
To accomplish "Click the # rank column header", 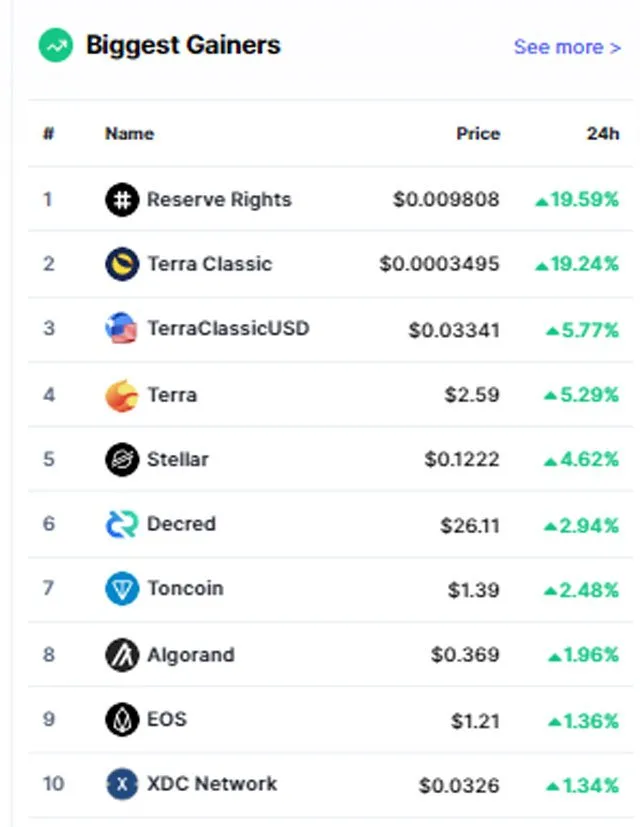I will coord(48,133).
